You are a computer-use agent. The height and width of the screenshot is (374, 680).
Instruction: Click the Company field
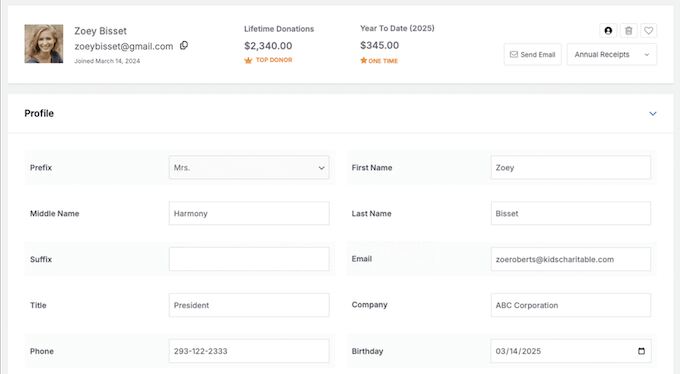[571, 305]
